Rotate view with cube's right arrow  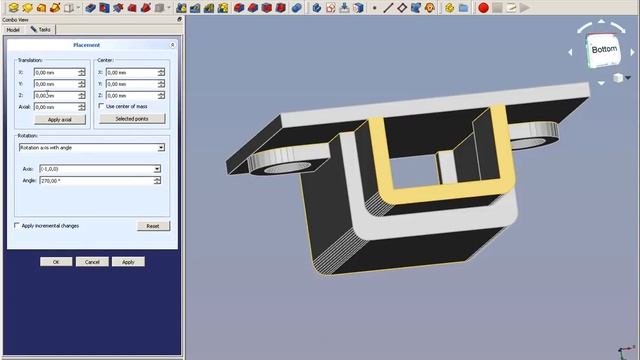pyautogui.click(x=632, y=52)
